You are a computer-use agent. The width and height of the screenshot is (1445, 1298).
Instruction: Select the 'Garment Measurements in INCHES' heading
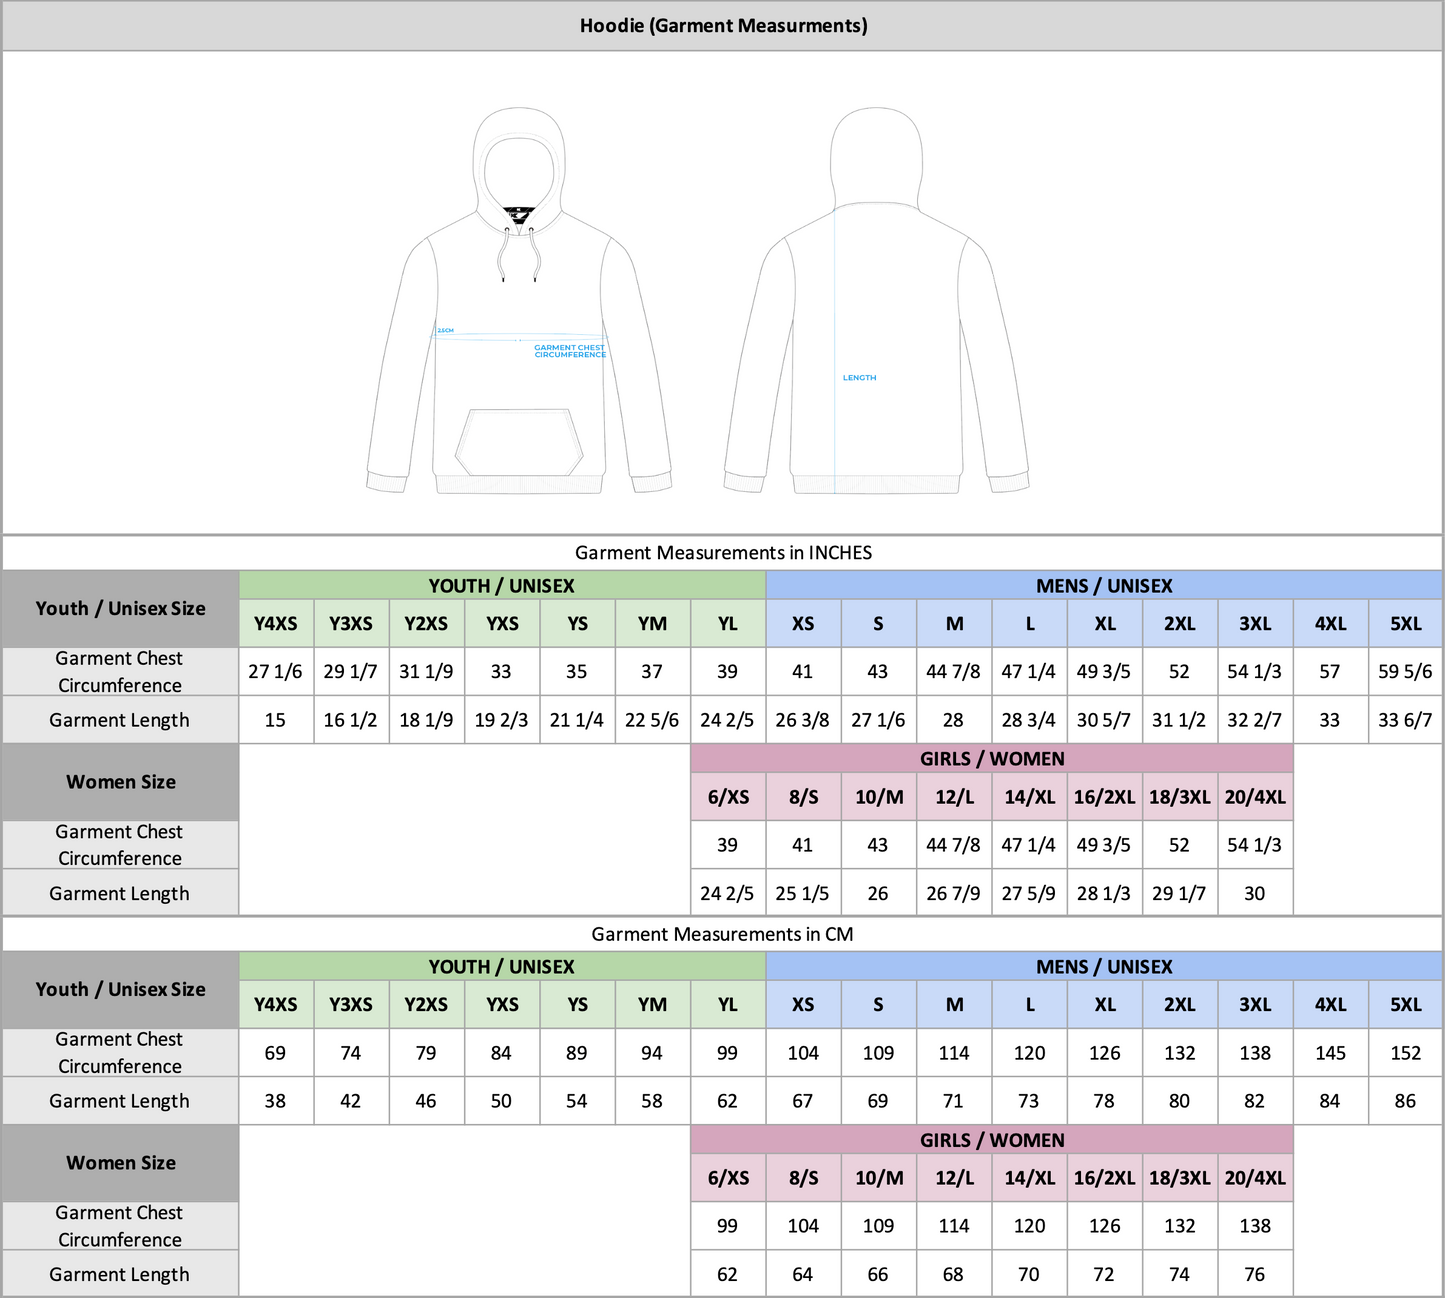pyautogui.click(x=722, y=553)
